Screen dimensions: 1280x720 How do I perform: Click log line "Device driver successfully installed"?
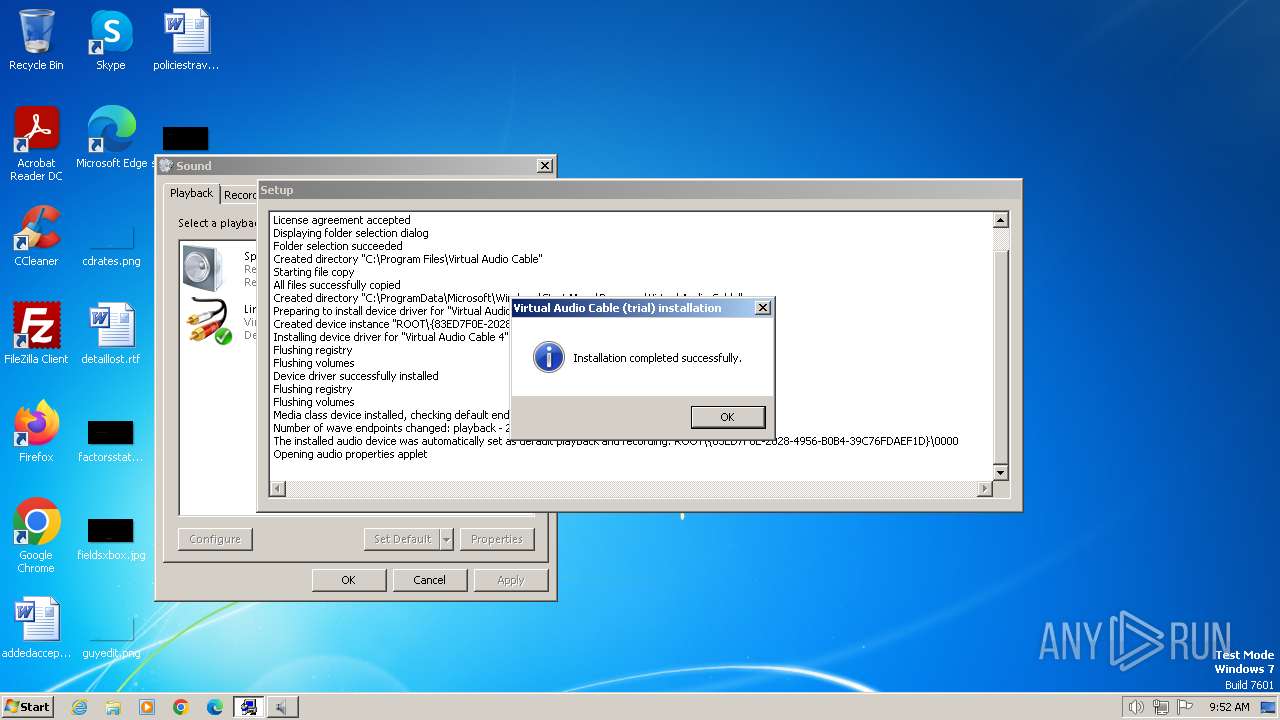coord(356,376)
